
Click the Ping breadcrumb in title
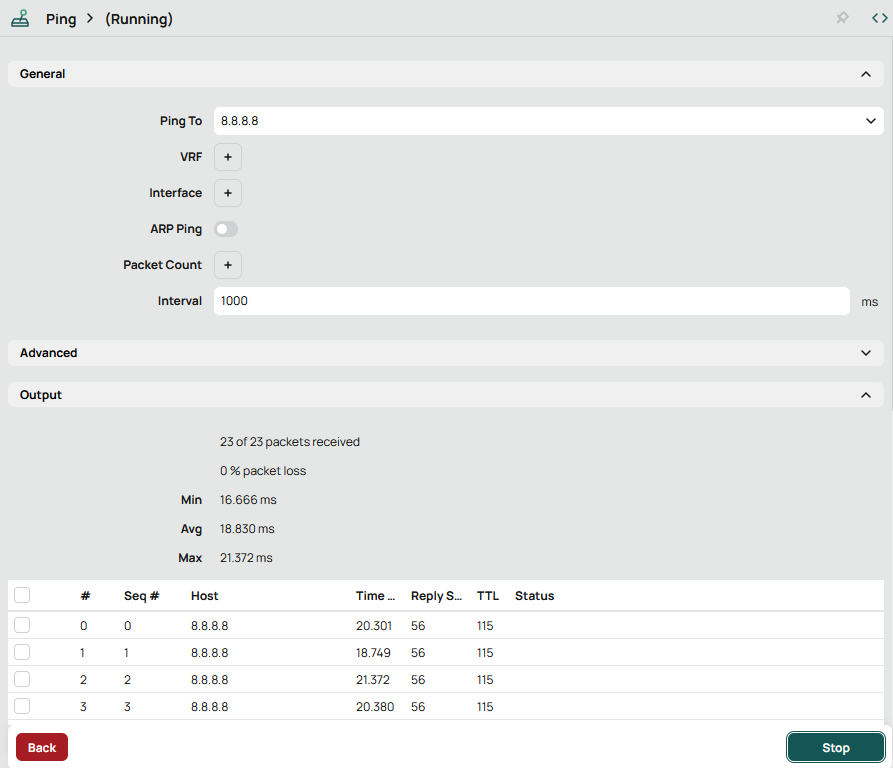tap(61, 19)
